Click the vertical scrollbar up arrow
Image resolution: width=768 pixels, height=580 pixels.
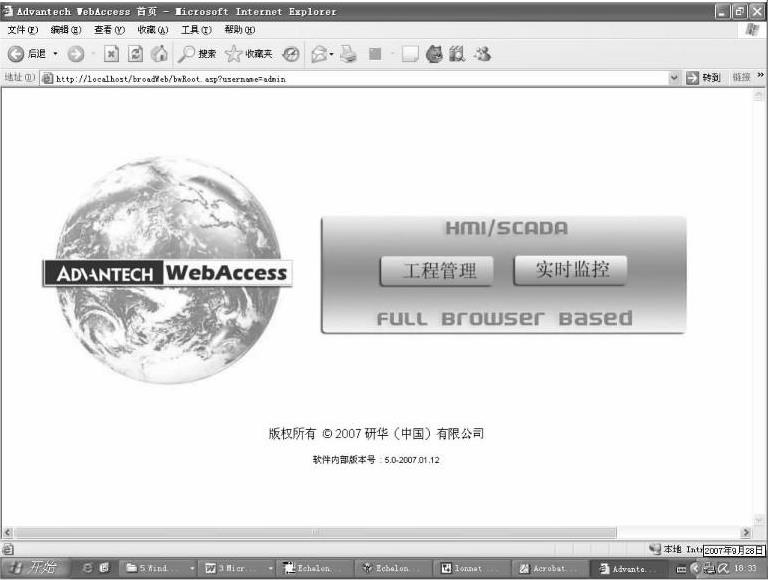pos(758,95)
